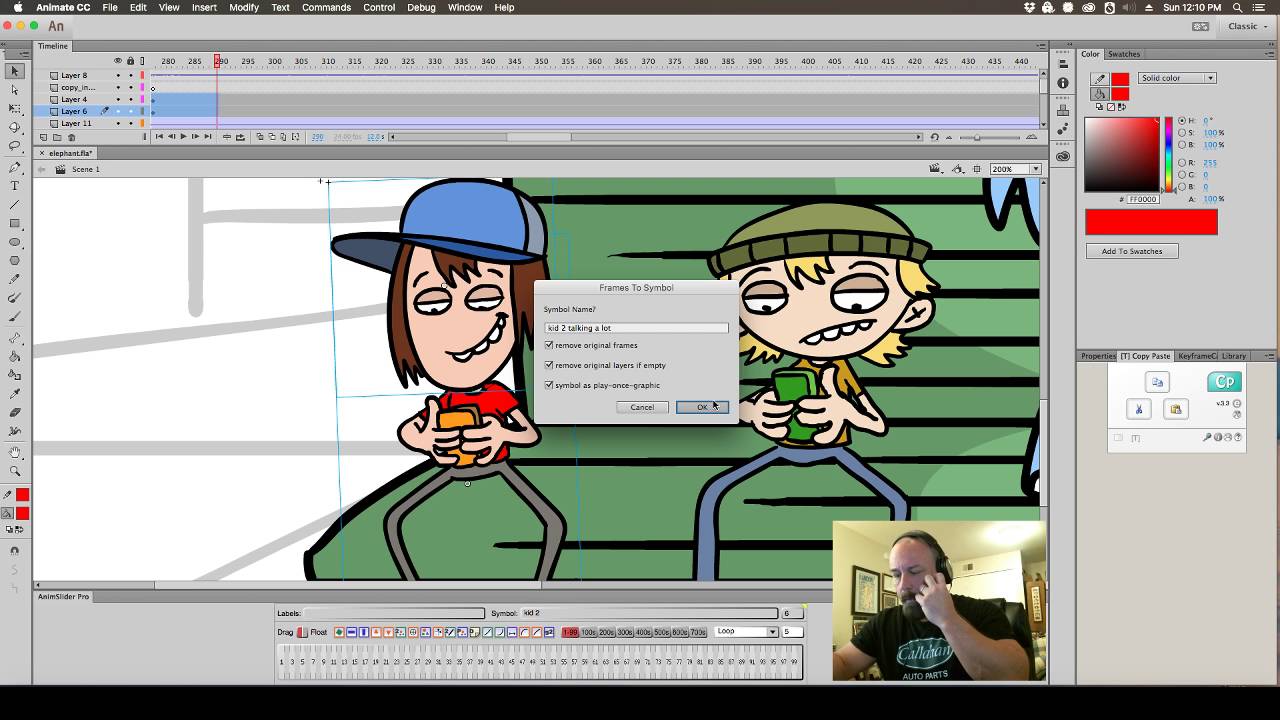This screenshot has height=720, width=1280.
Task: Select the PolyStar tool
Action: tap(15, 261)
